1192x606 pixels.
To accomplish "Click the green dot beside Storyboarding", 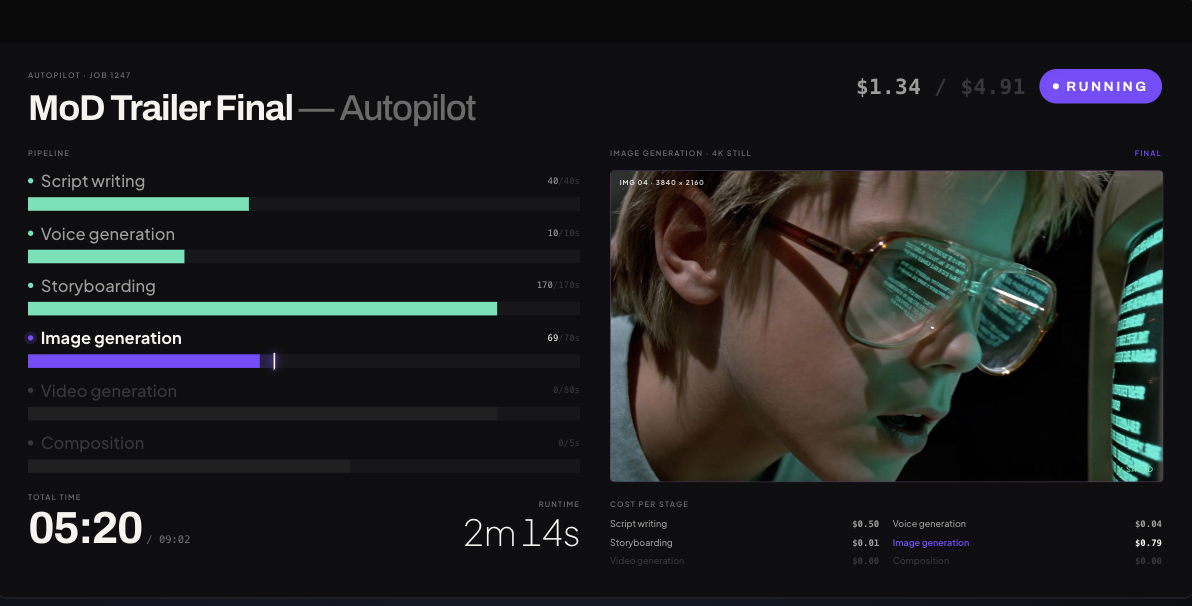I will (30, 286).
